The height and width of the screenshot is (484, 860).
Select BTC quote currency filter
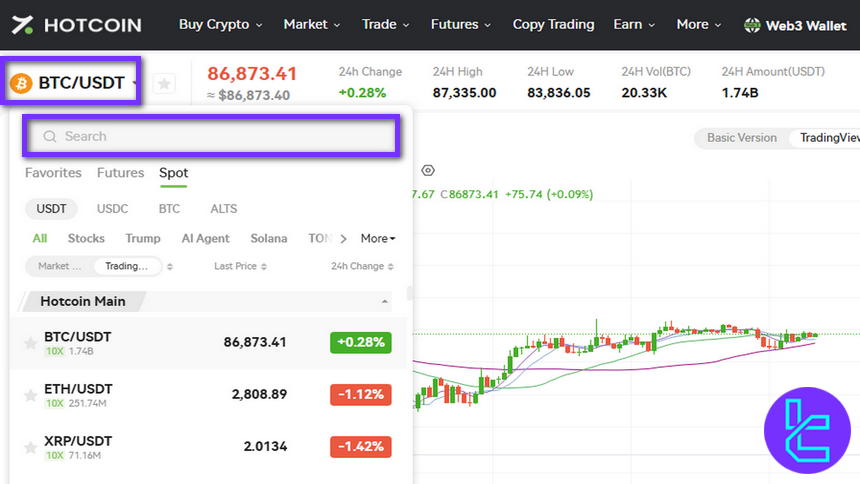[169, 209]
